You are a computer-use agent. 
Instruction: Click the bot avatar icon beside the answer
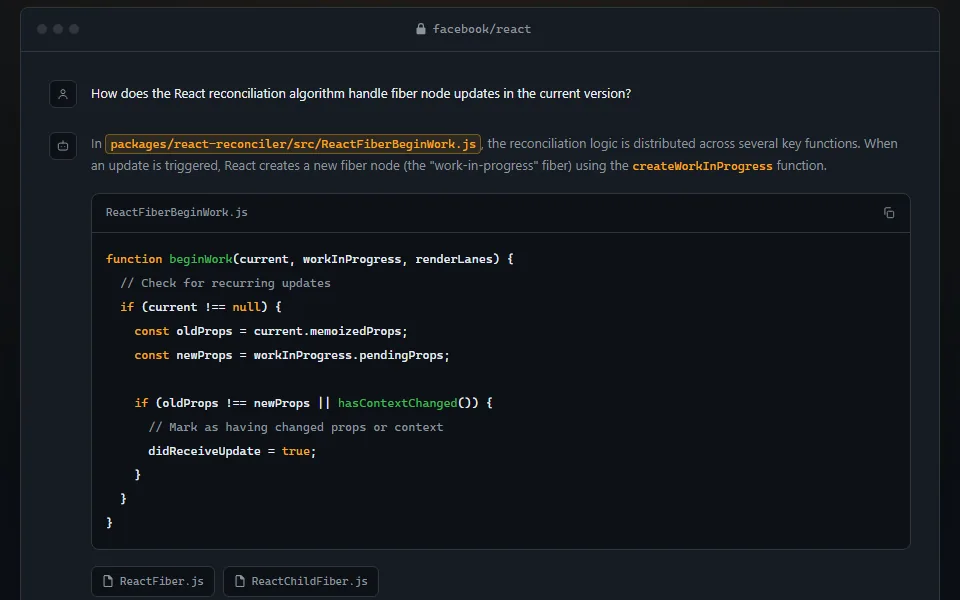[62, 146]
